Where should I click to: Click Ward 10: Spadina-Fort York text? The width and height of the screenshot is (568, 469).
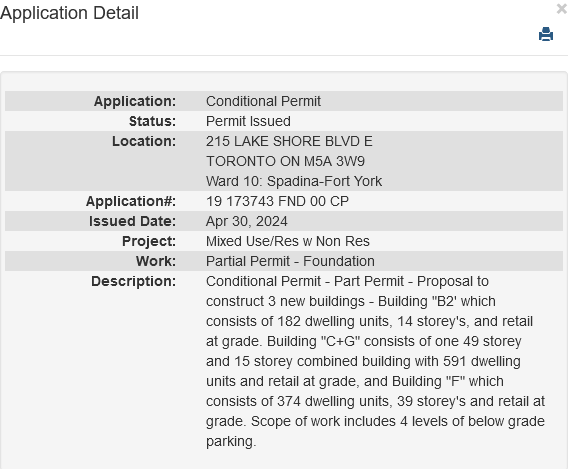tap(294, 181)
